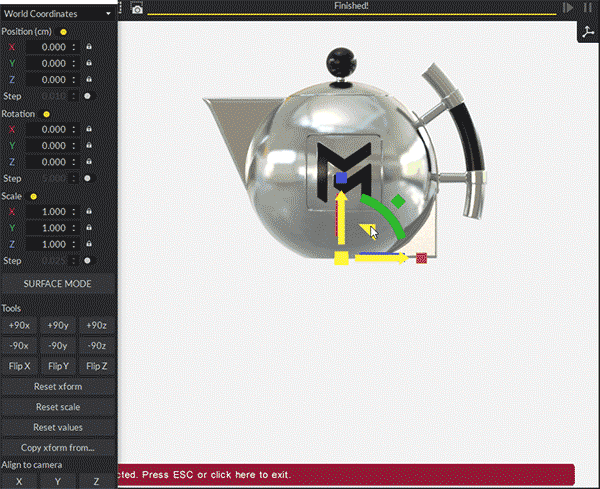Lock the Scale Y value
600x489 pixels.
(x=89, y=228)
